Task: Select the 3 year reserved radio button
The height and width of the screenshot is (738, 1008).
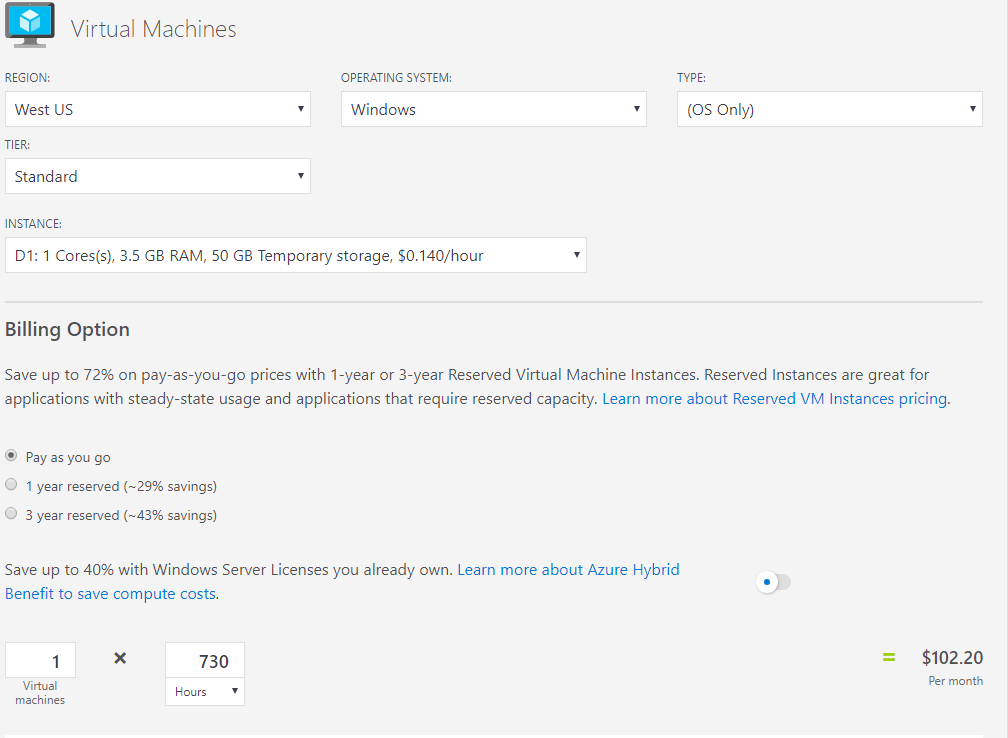Action: click(11, 513)
